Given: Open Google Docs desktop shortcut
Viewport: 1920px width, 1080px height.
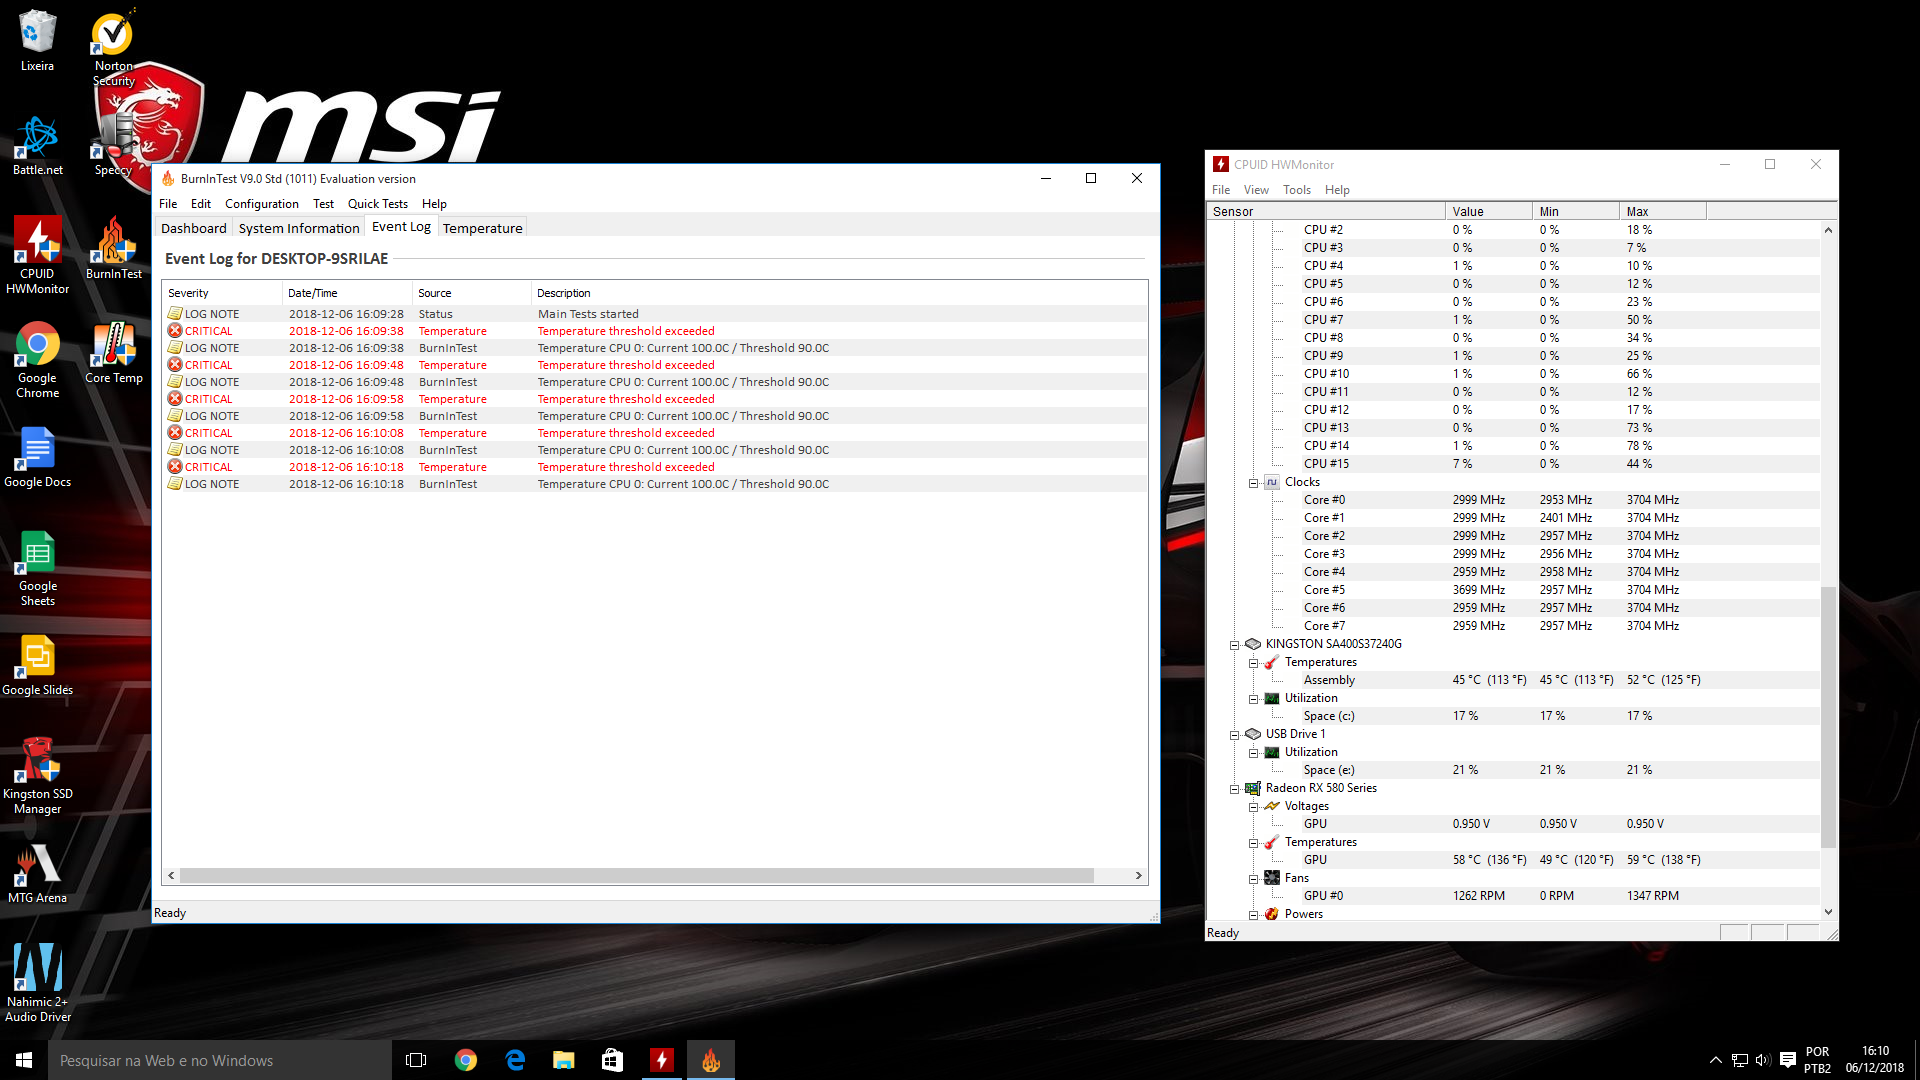Looking at the screenshot, I should pyautogui.click(x=37, y=457).
